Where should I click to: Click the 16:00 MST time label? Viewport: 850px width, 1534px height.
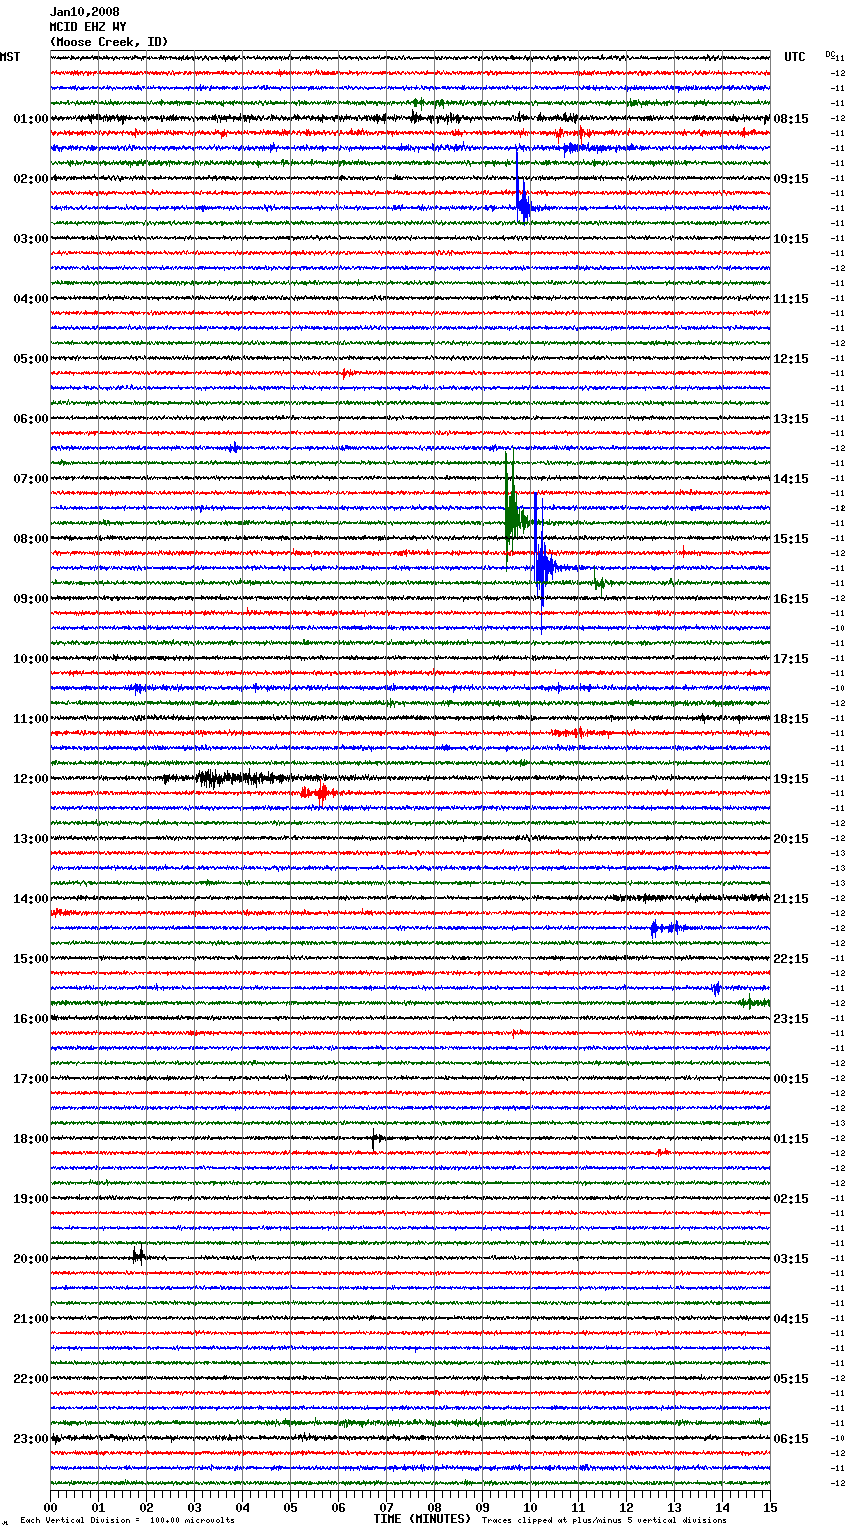pos(30,1019)
